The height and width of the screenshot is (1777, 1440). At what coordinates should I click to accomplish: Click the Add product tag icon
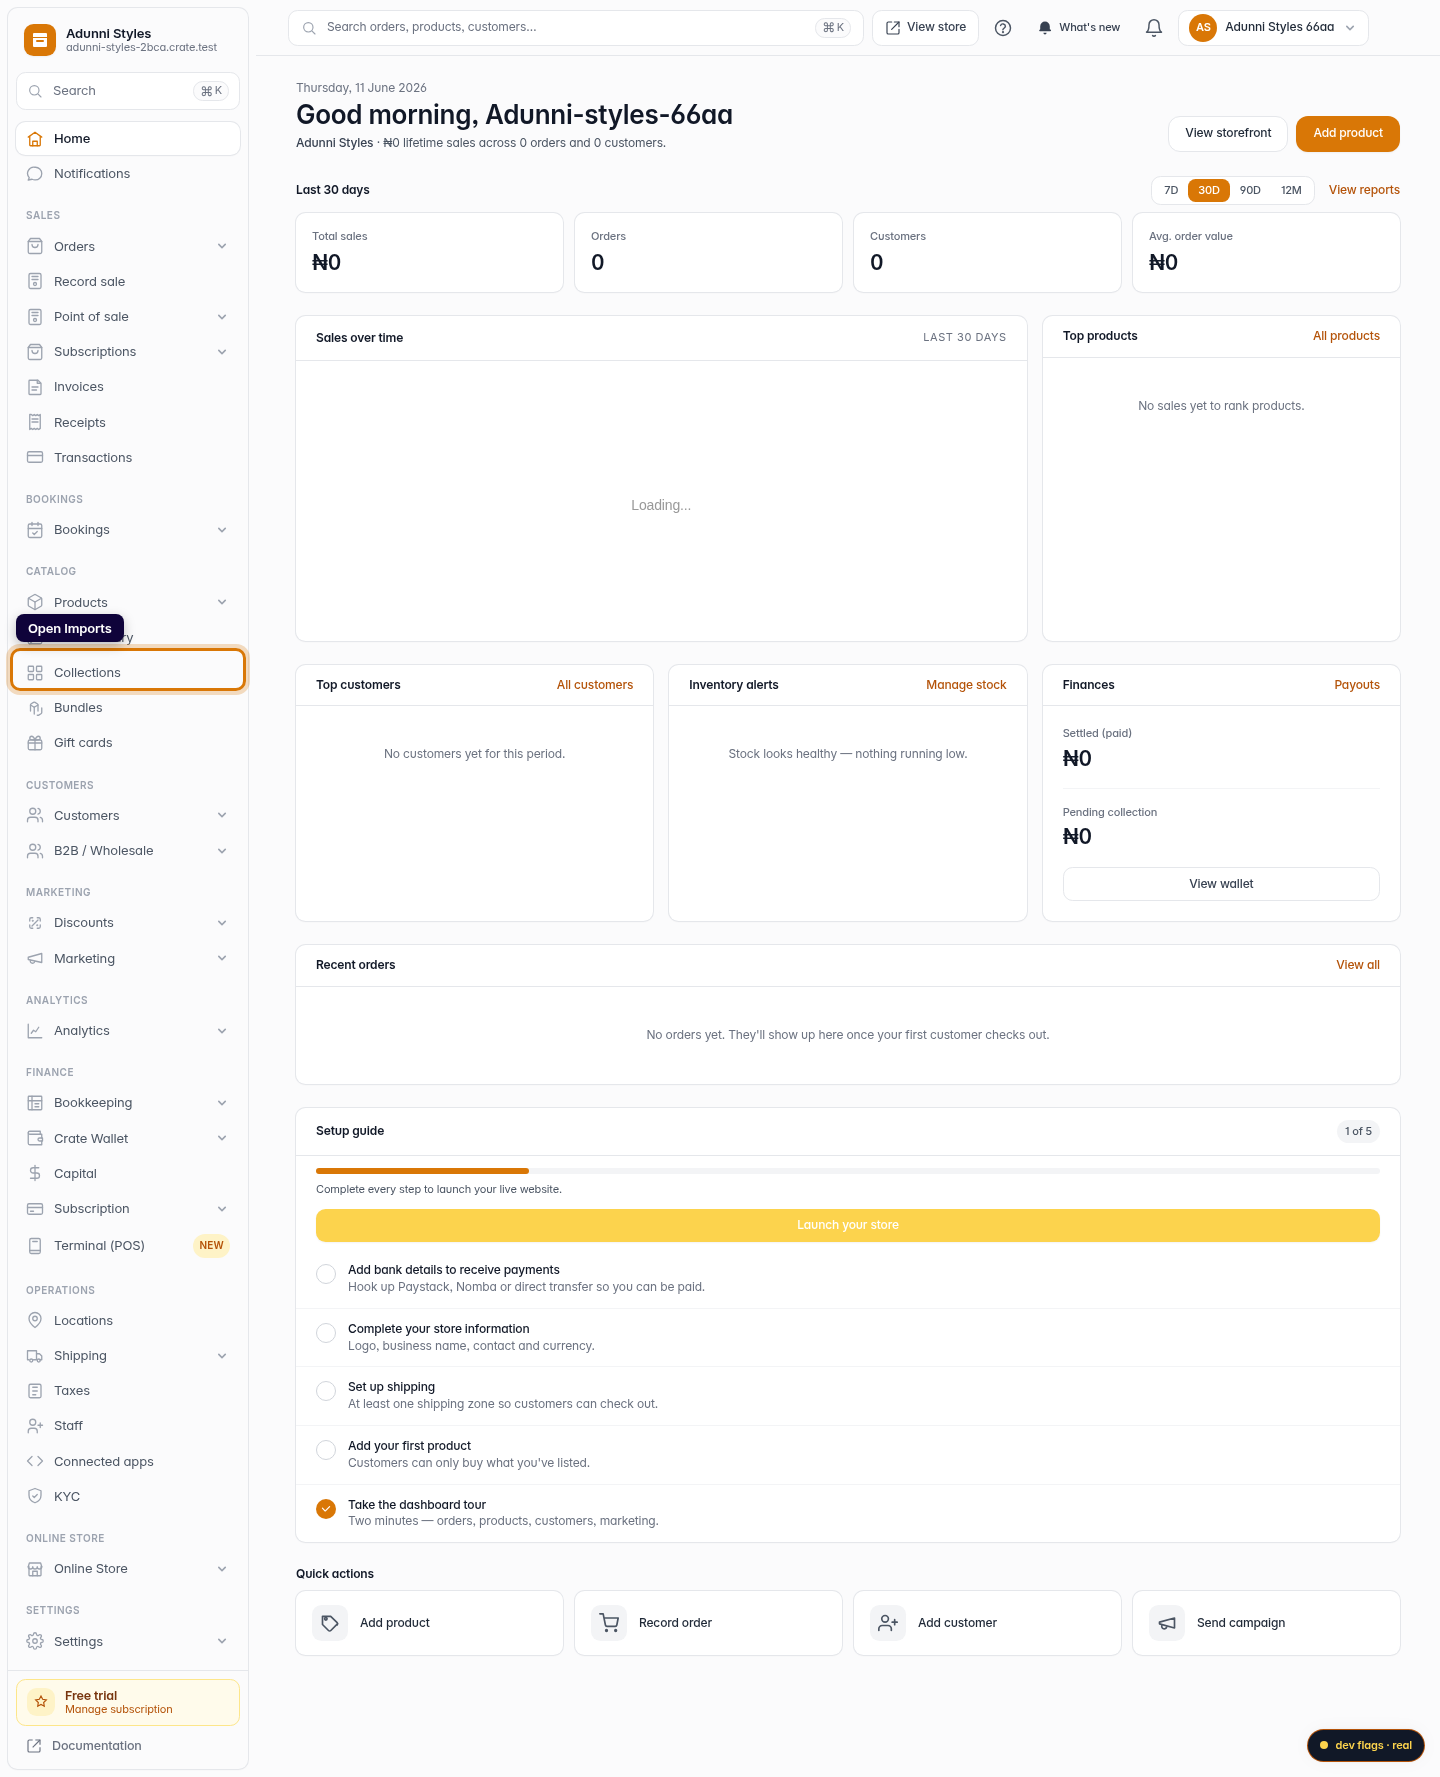point(330,1623)
